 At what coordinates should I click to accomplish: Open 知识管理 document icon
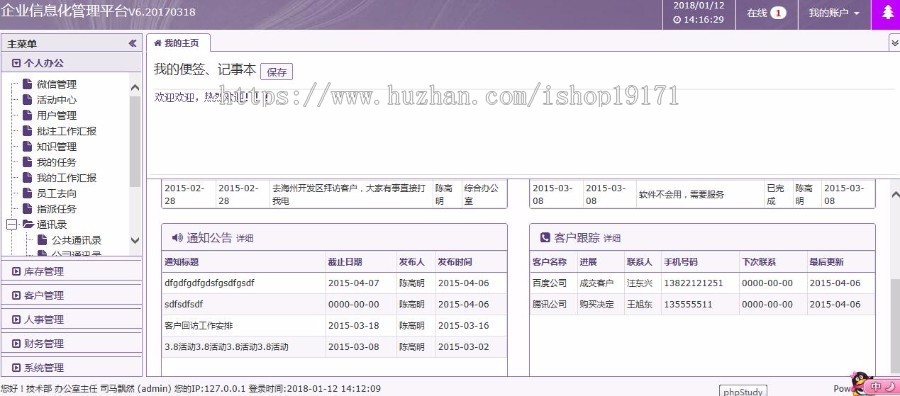coord(27,146)
